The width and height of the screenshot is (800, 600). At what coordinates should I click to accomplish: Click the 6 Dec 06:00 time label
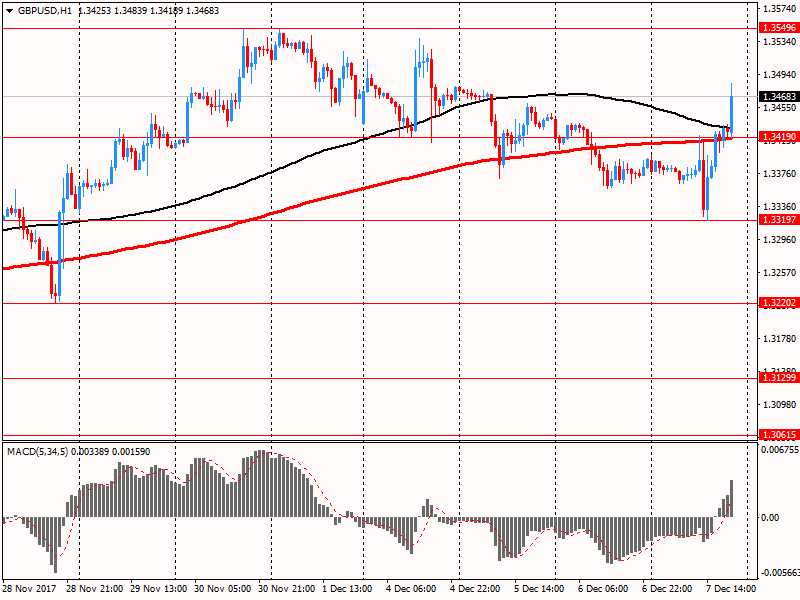tap(603, 589)
